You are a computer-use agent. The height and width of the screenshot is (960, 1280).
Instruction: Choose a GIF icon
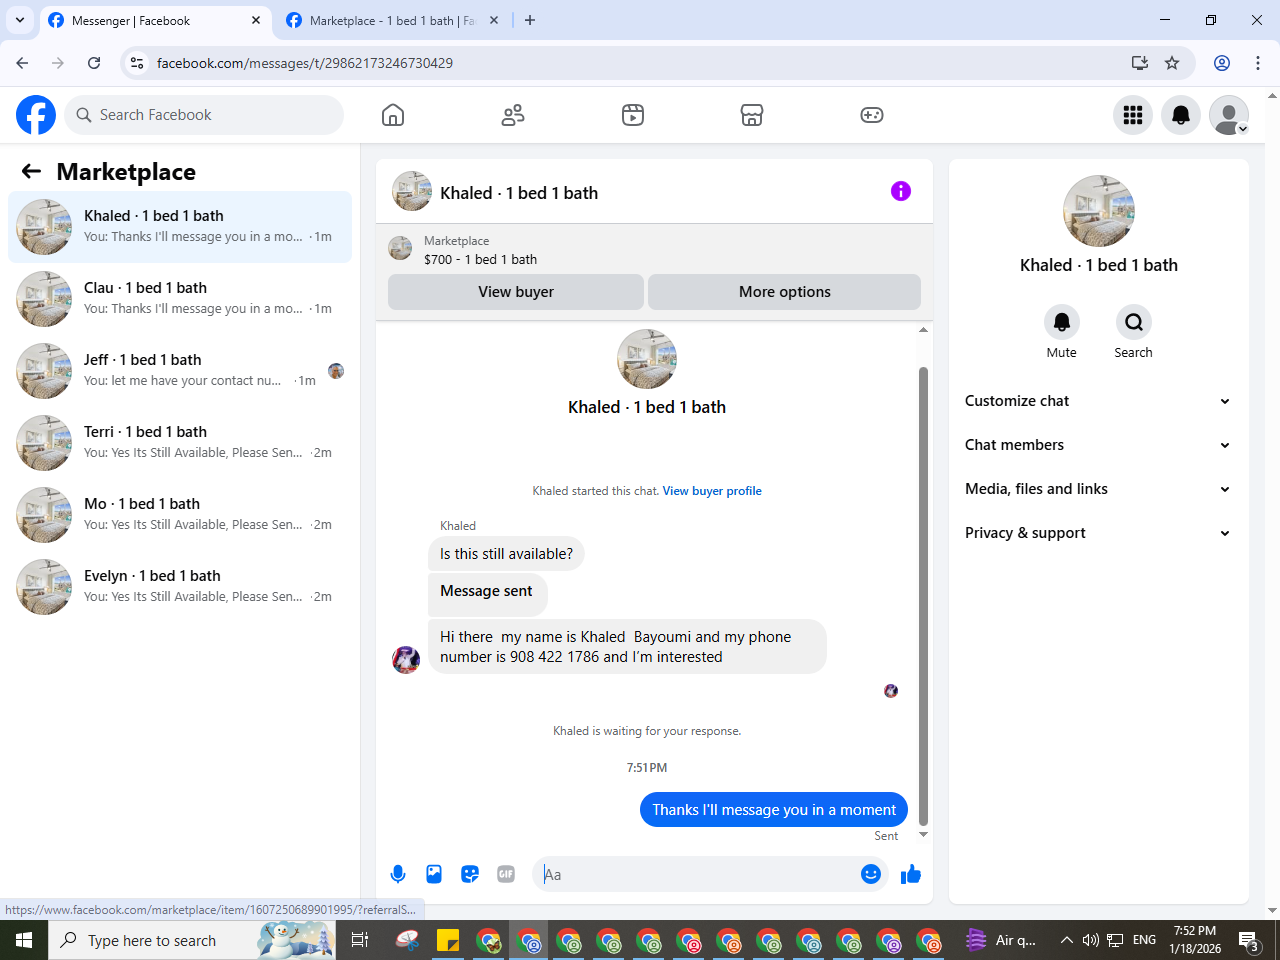point(506,874)
